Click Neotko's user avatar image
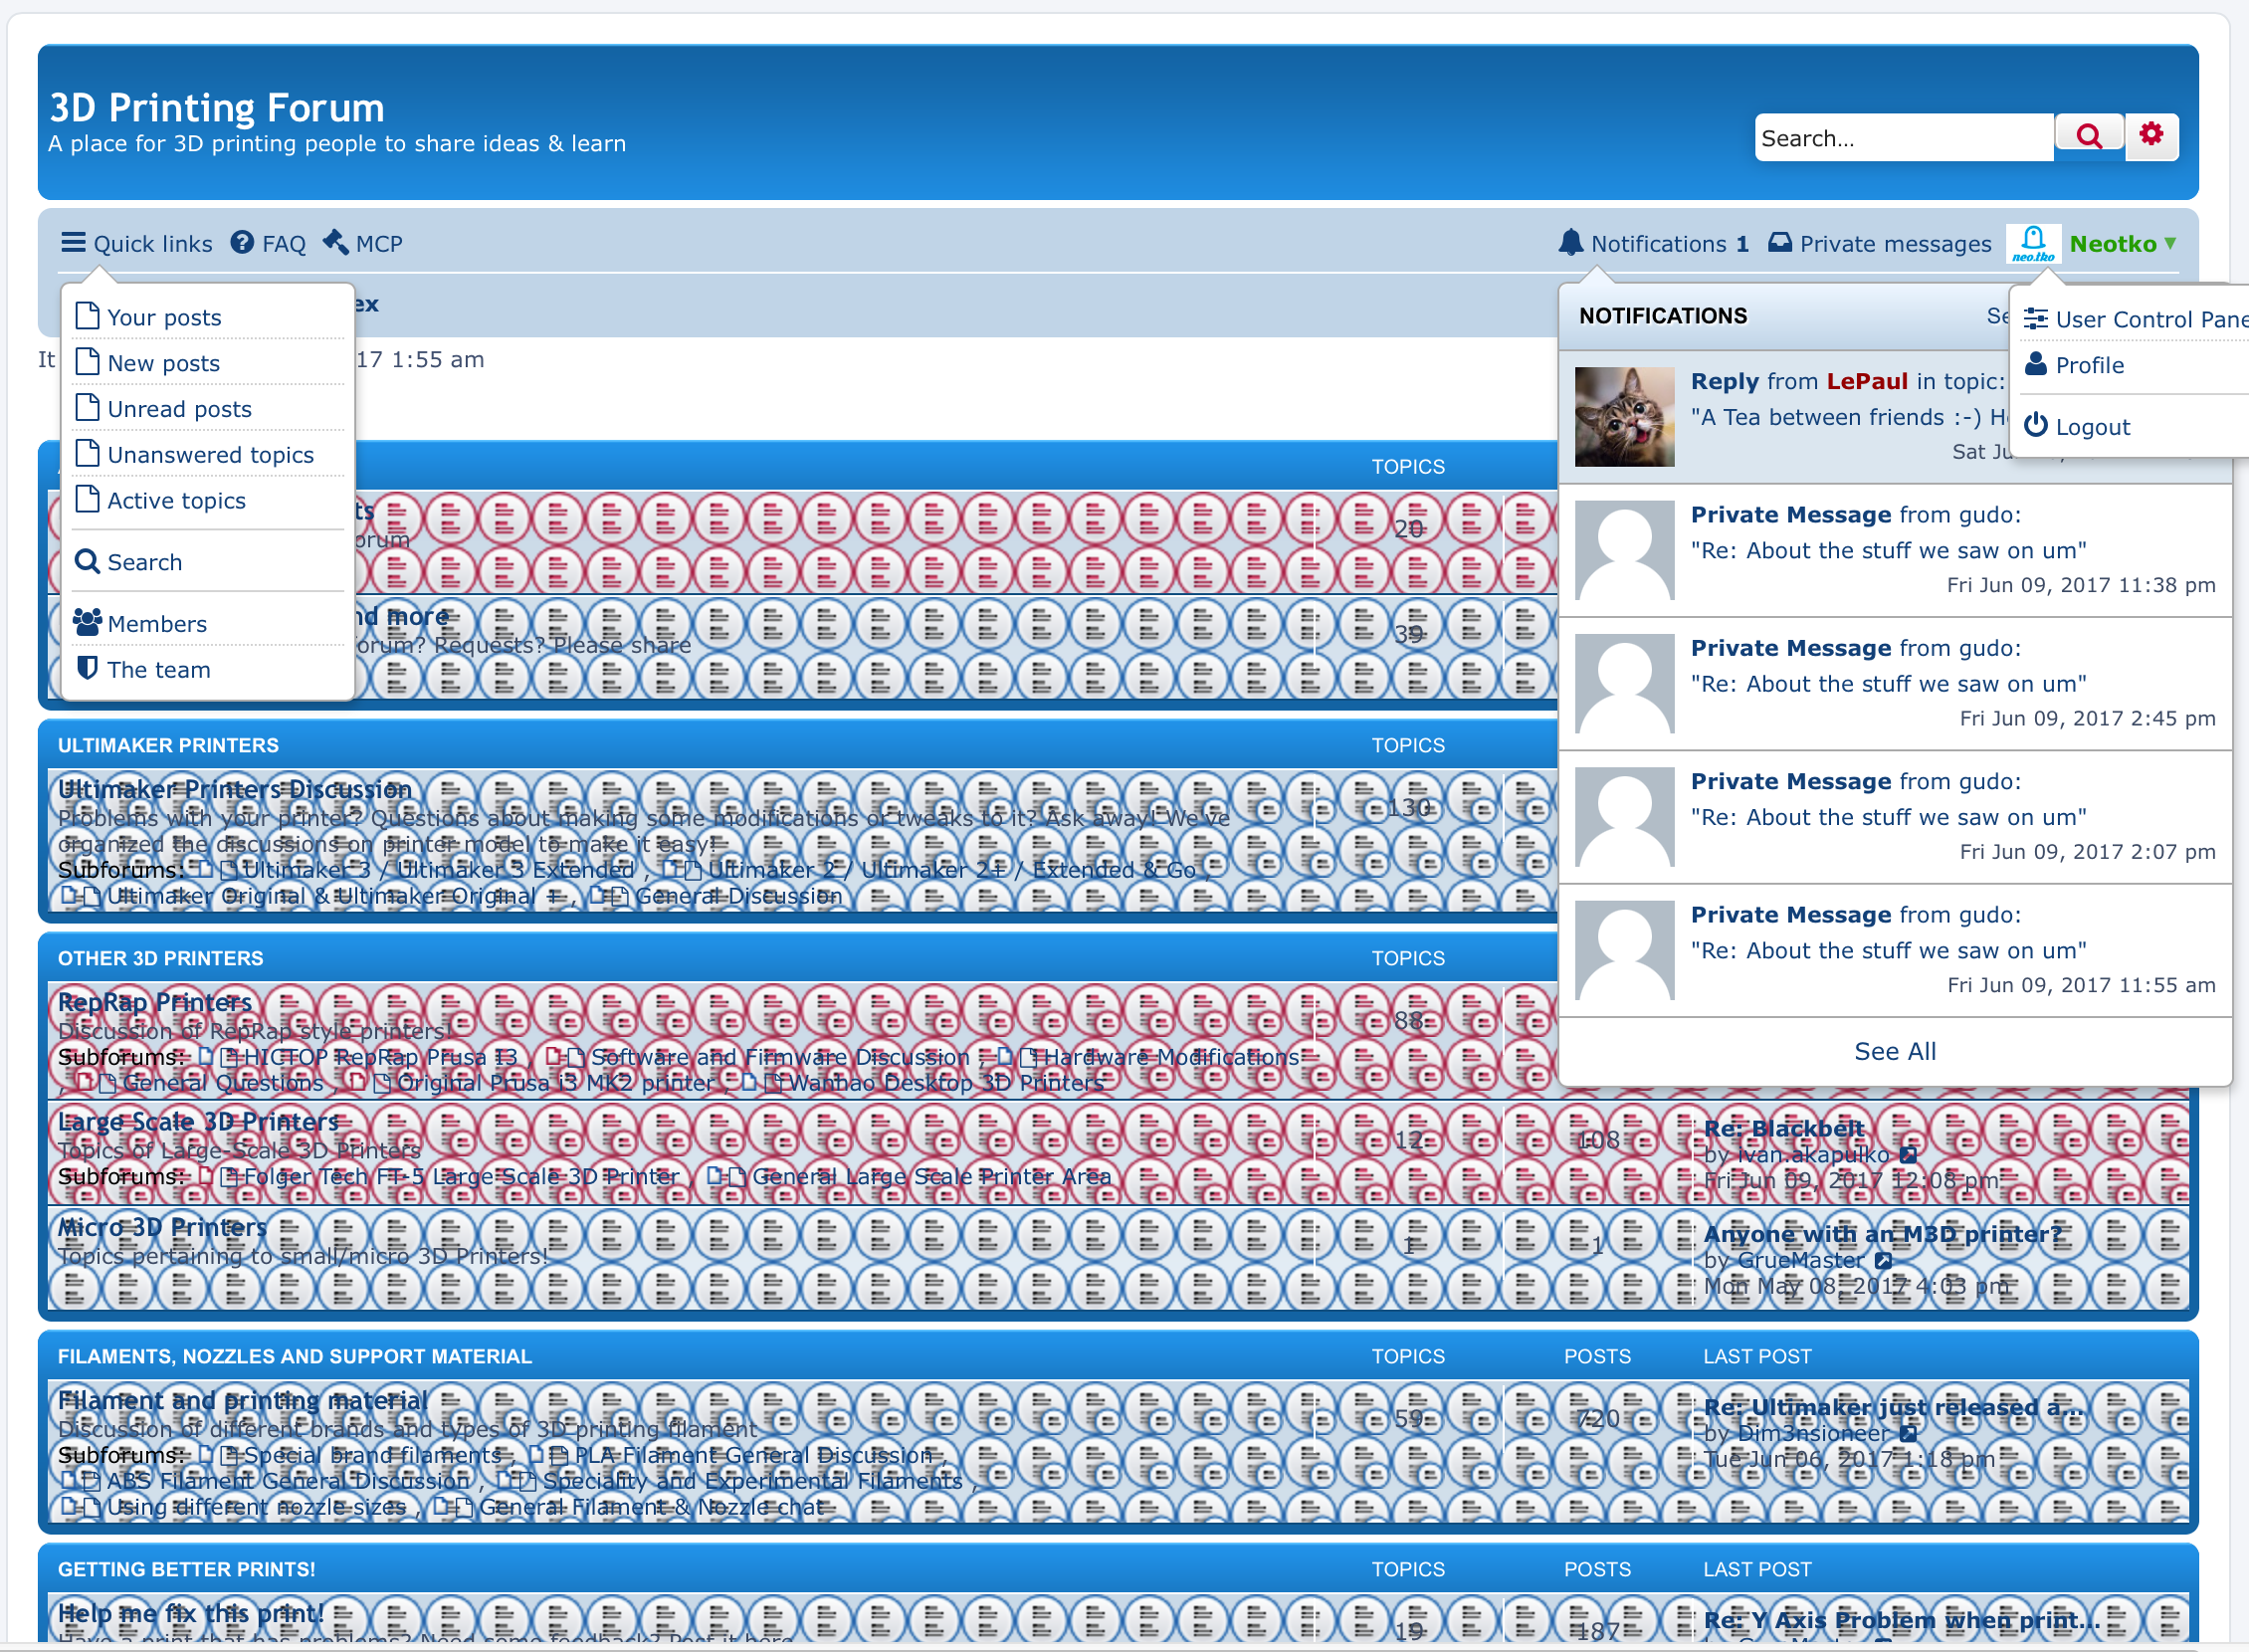2249x1652 pixels. pos(2032,243)
